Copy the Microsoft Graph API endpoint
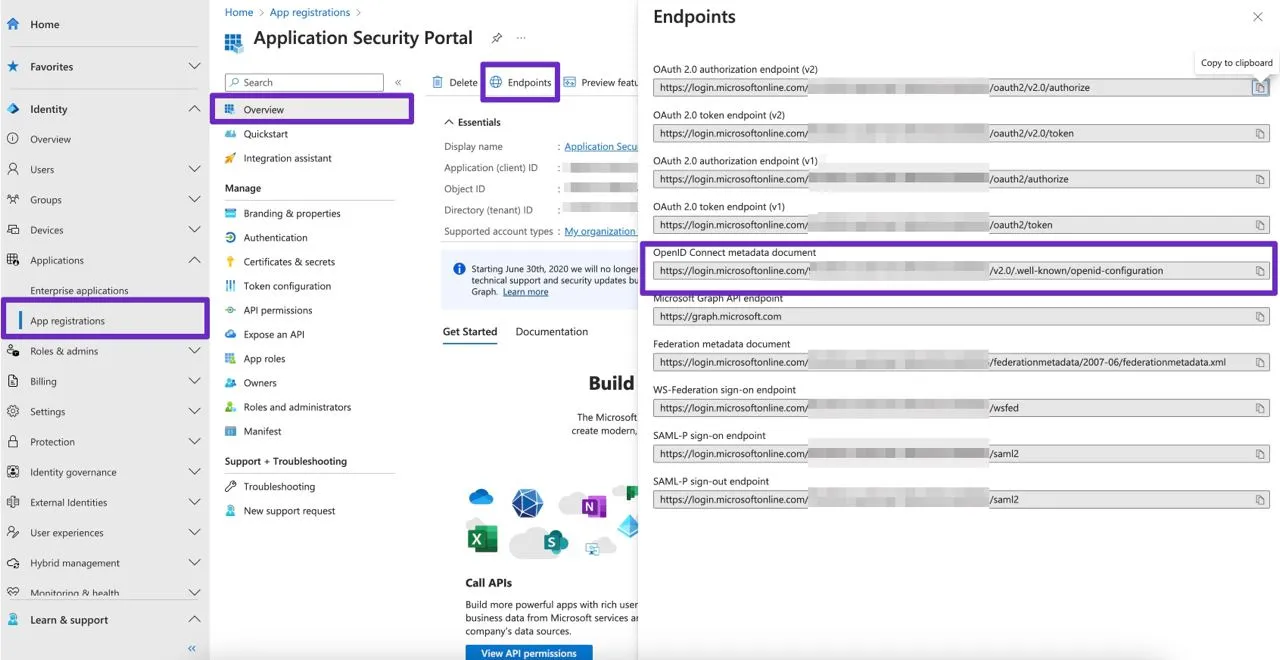1280x660 pixels. point(1260,317)
